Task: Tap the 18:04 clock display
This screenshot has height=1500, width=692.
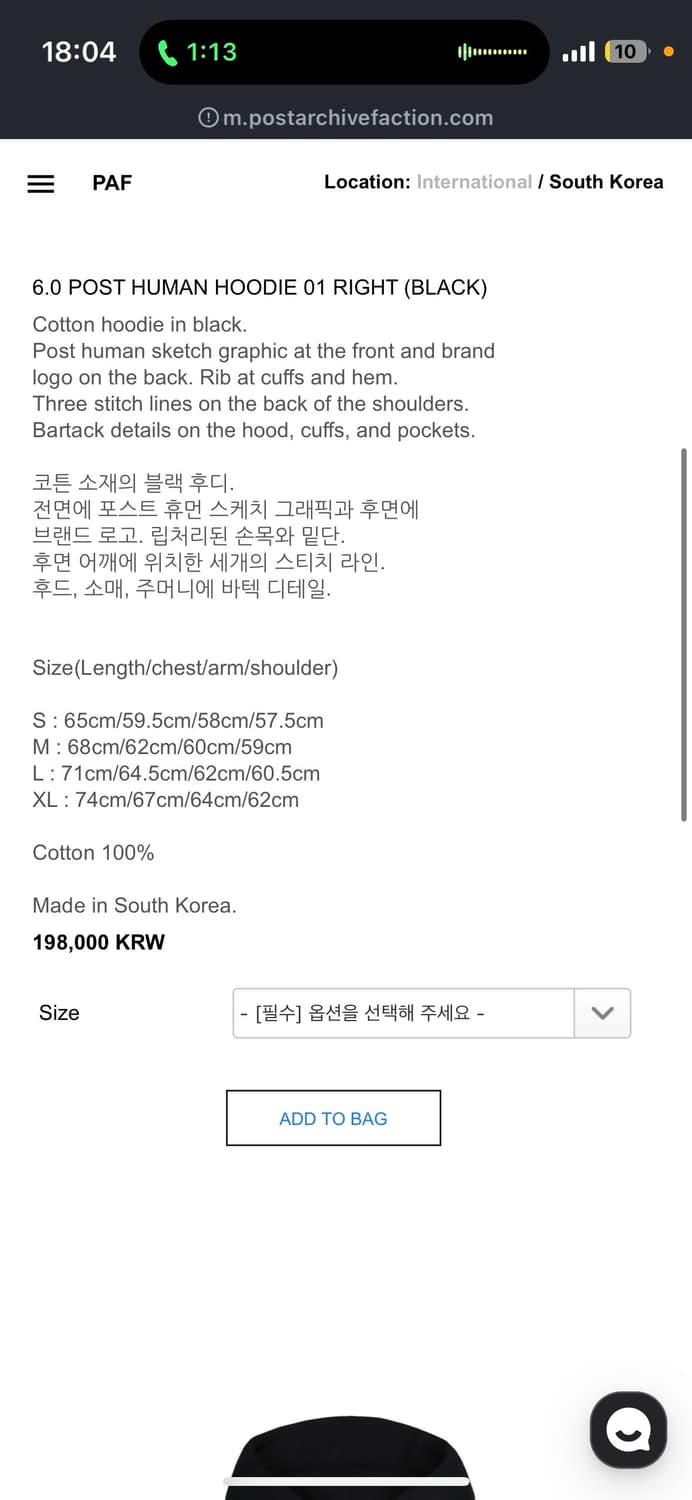Action: (79, 51)
